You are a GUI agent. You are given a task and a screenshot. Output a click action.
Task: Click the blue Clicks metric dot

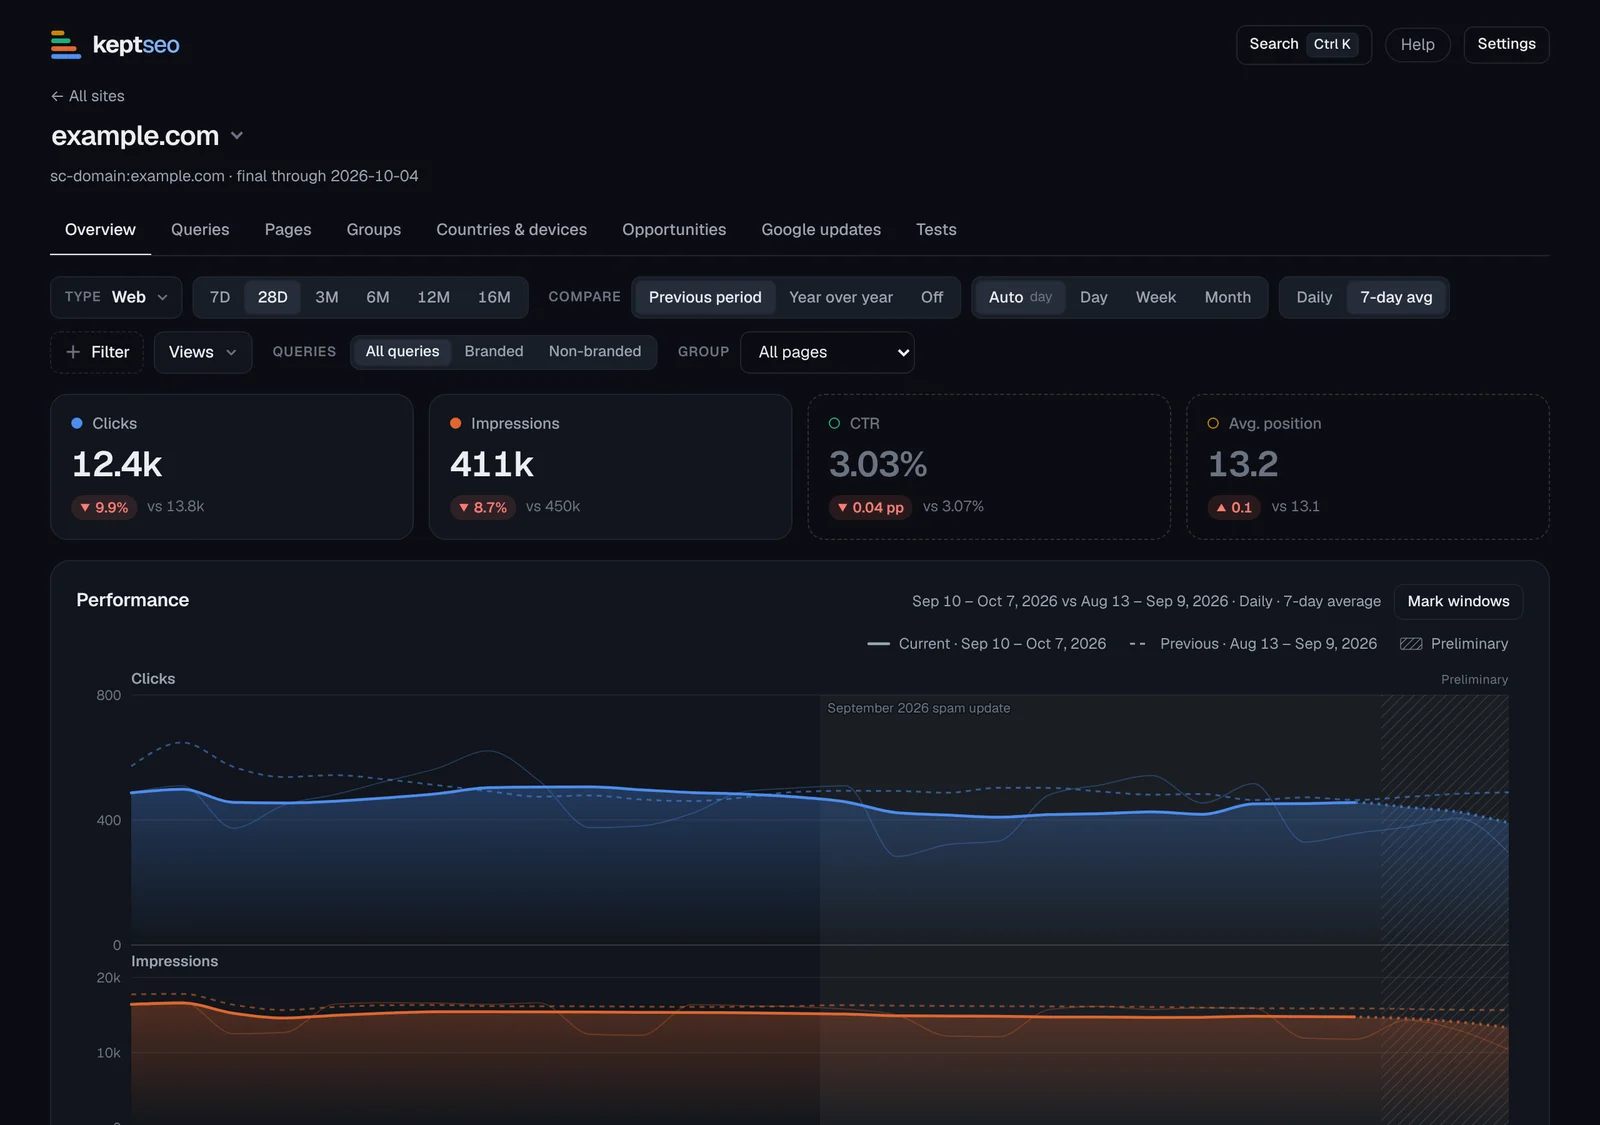[x=77, y=423]
